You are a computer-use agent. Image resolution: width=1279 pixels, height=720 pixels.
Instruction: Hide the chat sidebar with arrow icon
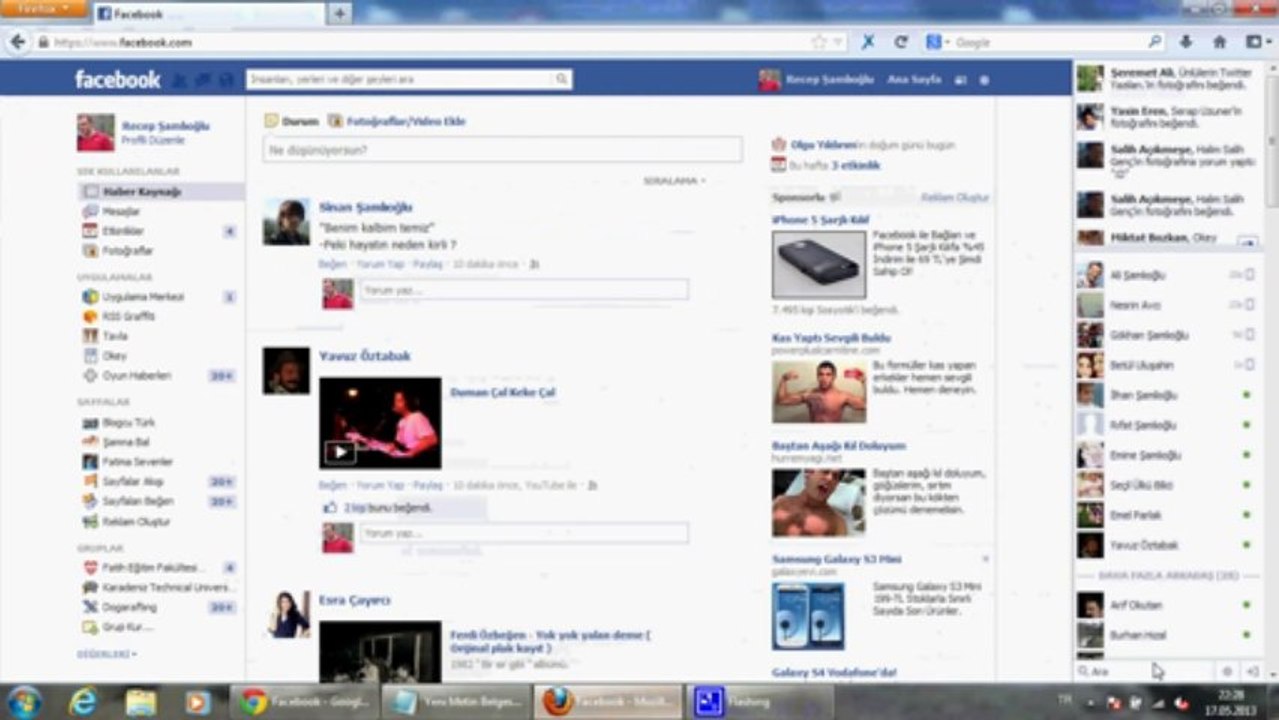(1251, 671)
